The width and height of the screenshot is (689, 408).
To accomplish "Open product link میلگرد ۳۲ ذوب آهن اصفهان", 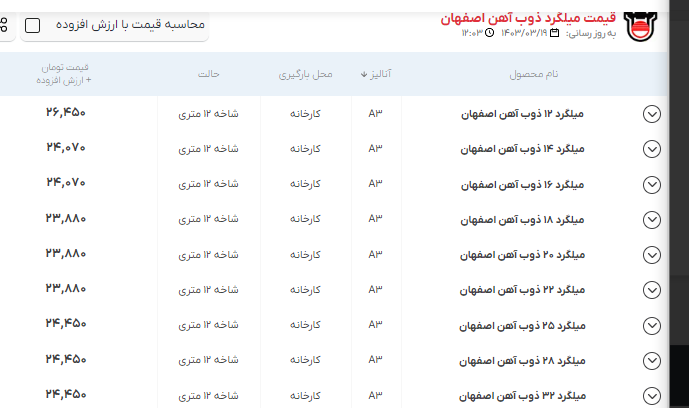I will (x=526, y=394).
